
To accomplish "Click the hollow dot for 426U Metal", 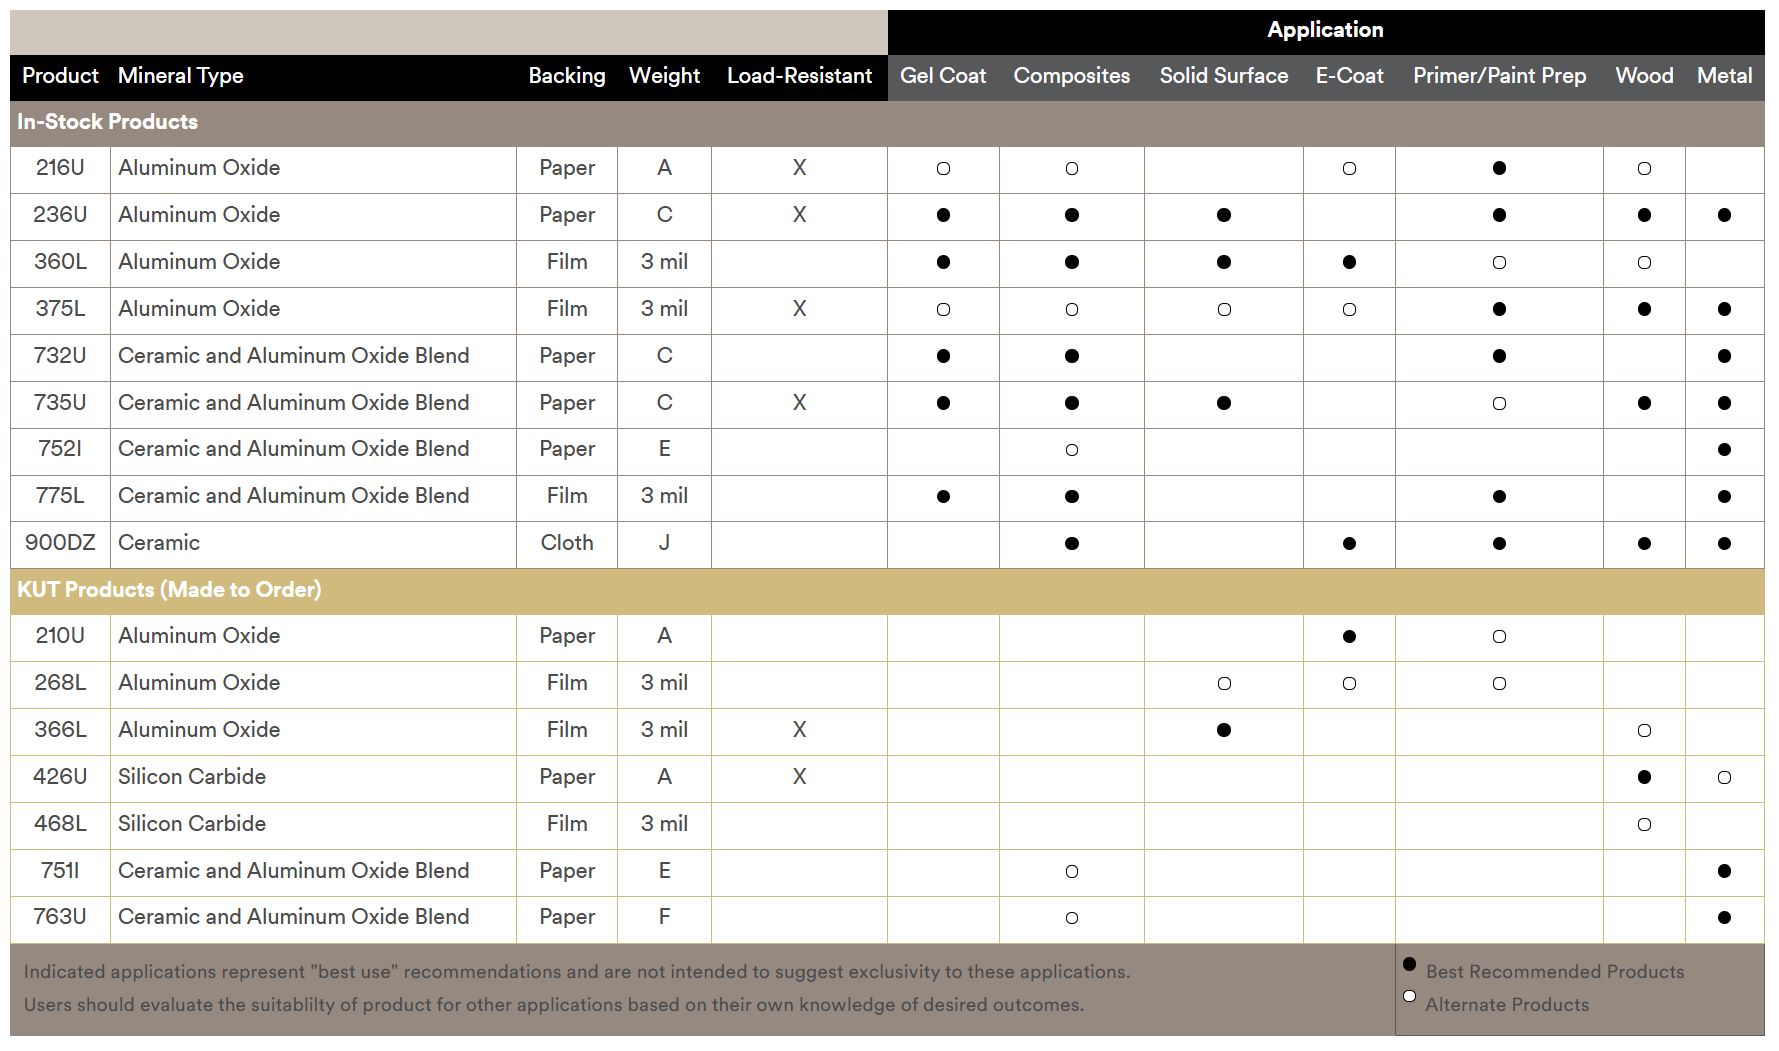I will click(x=1723, y=778).
